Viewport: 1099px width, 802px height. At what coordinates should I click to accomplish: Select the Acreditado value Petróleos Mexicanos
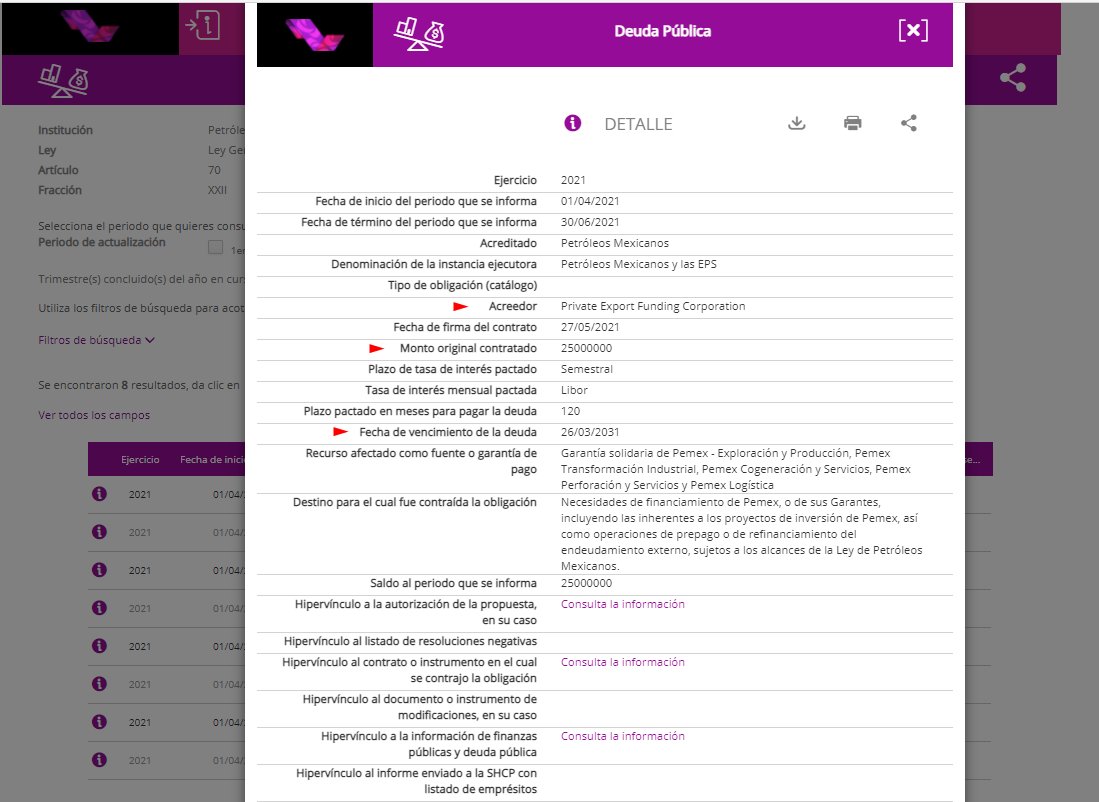click(x=615, y=243)
